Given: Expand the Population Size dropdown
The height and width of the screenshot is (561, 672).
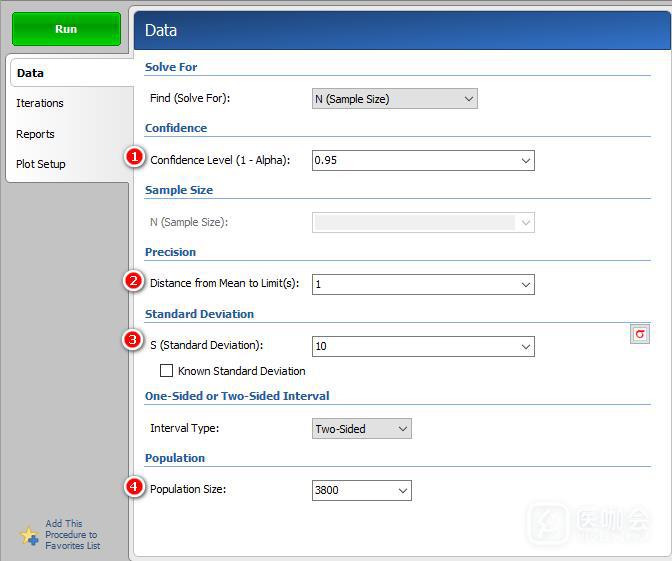Looking at the screenshot, I should pyautogui.click(x=402, y=491).
